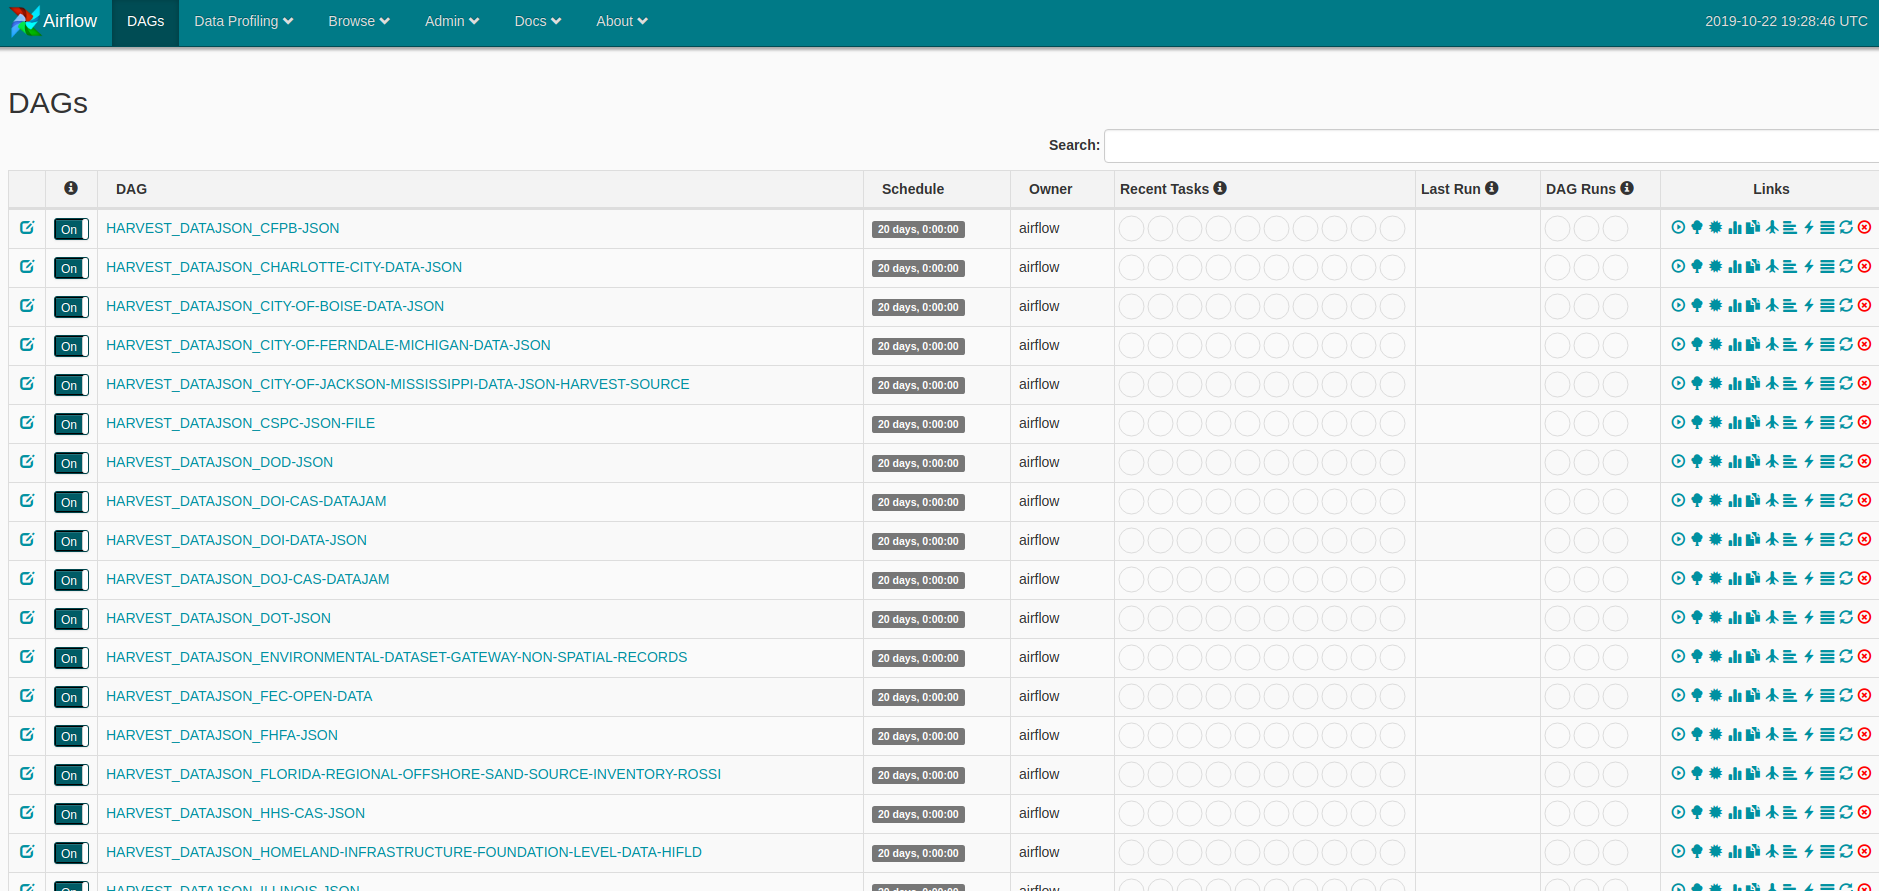Toggle On switch for CSPC-JSON-FILE DAG

tap(71, 424)
